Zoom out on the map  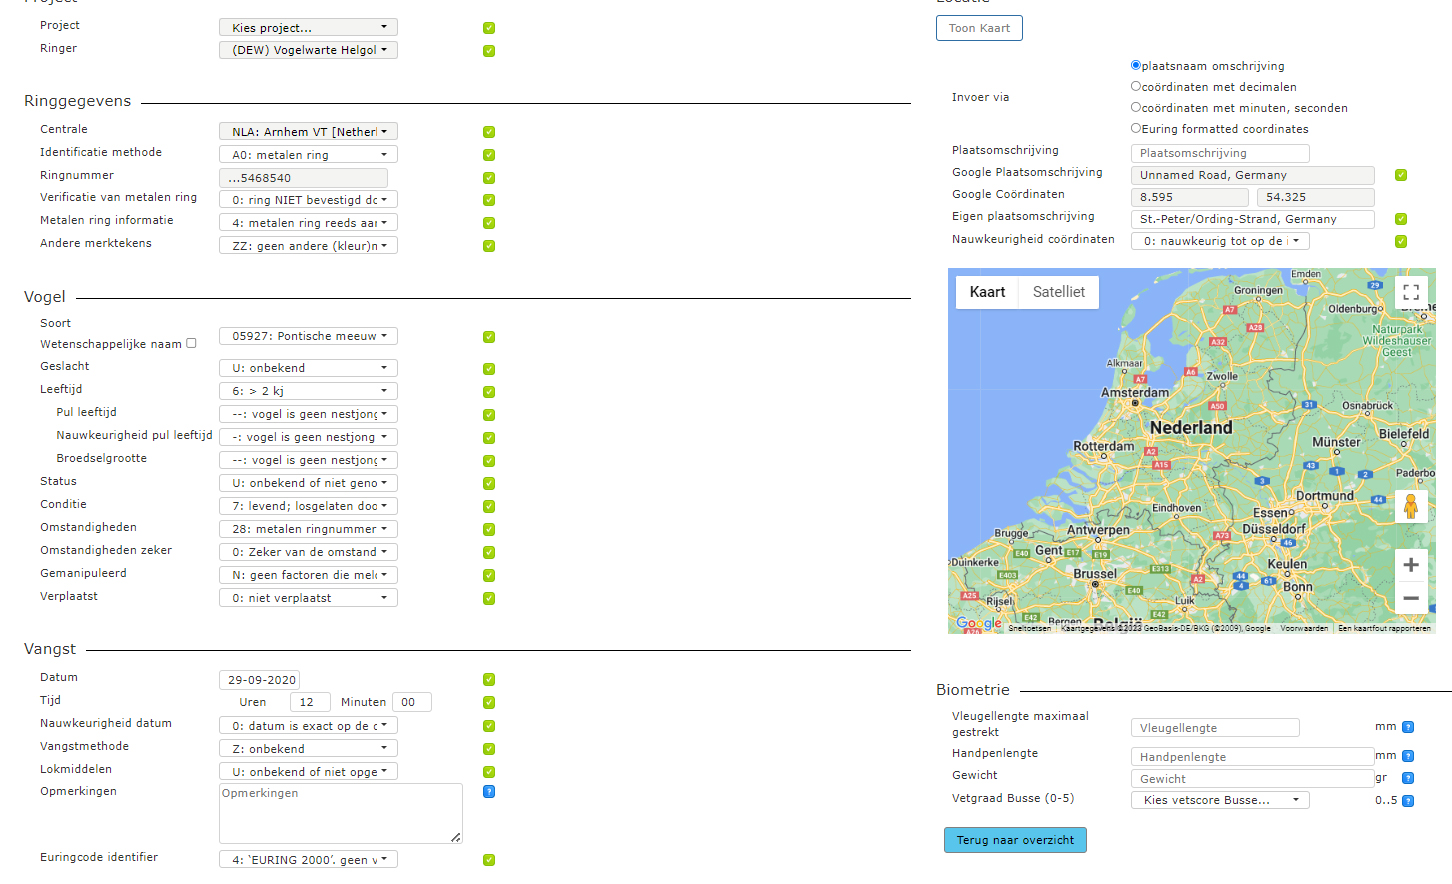coord(1410,598)
